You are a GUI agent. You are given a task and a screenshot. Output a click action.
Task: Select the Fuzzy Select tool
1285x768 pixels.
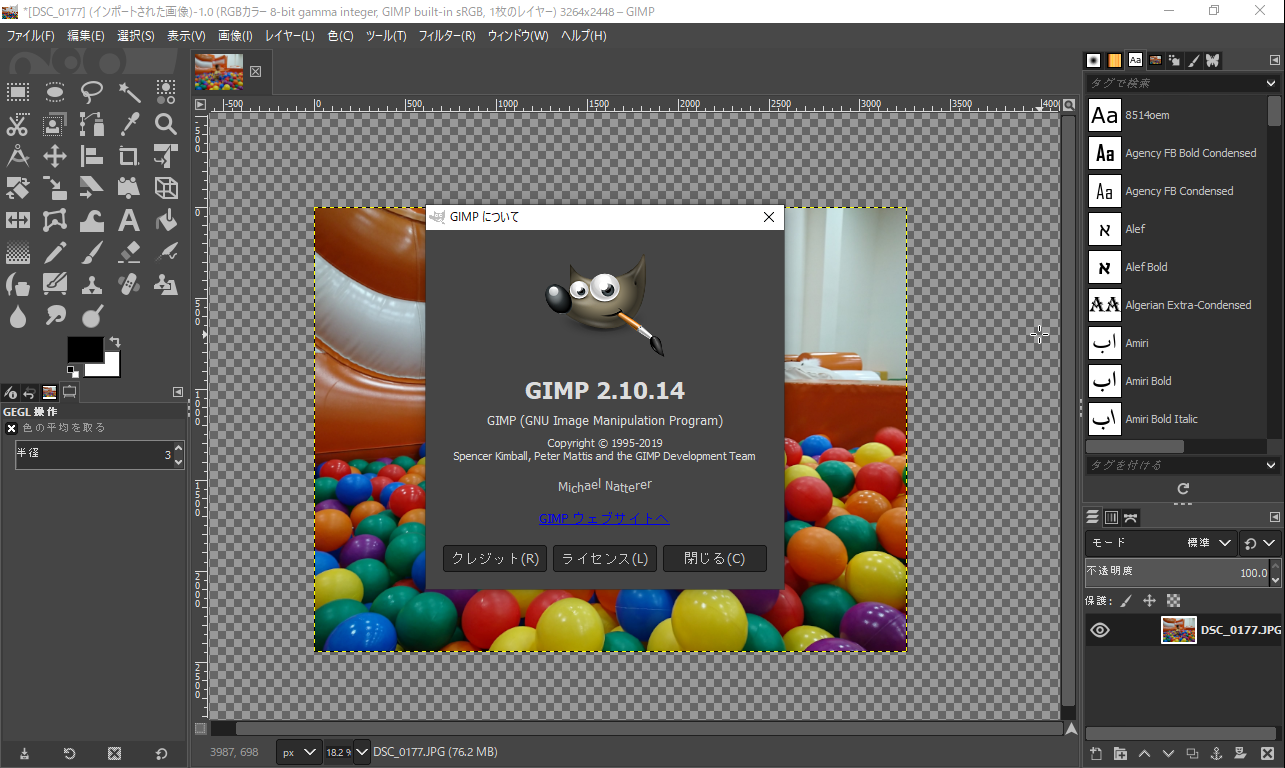pos(128,92)
